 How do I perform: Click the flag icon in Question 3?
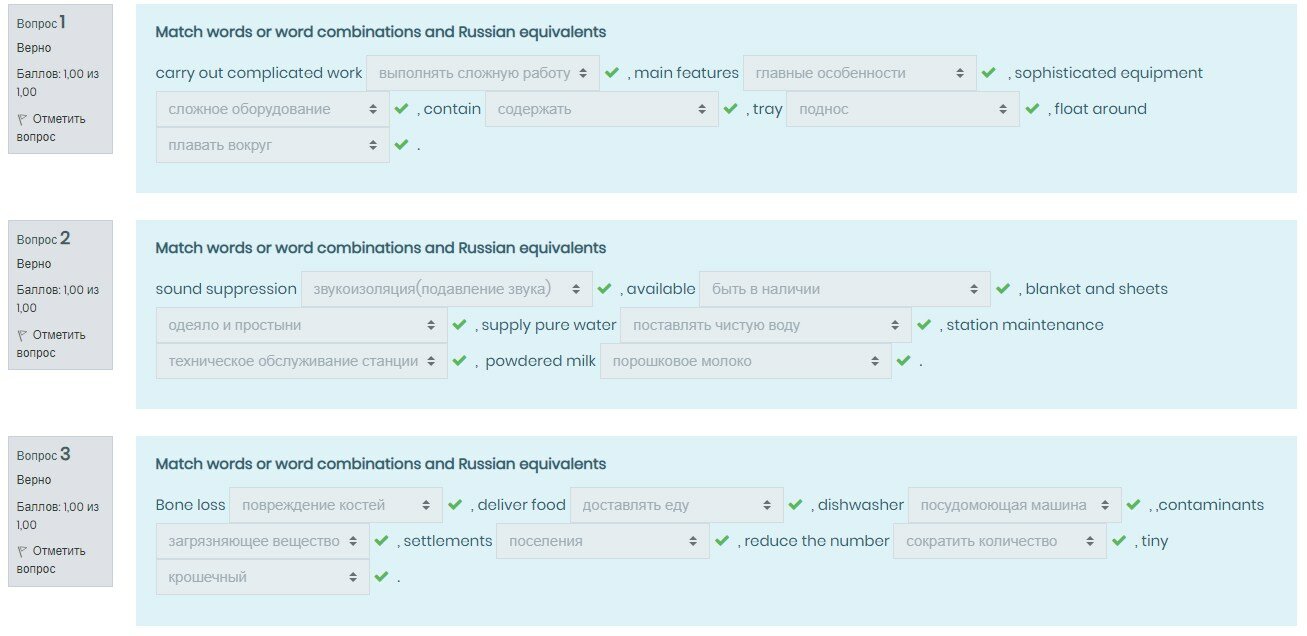22,551
